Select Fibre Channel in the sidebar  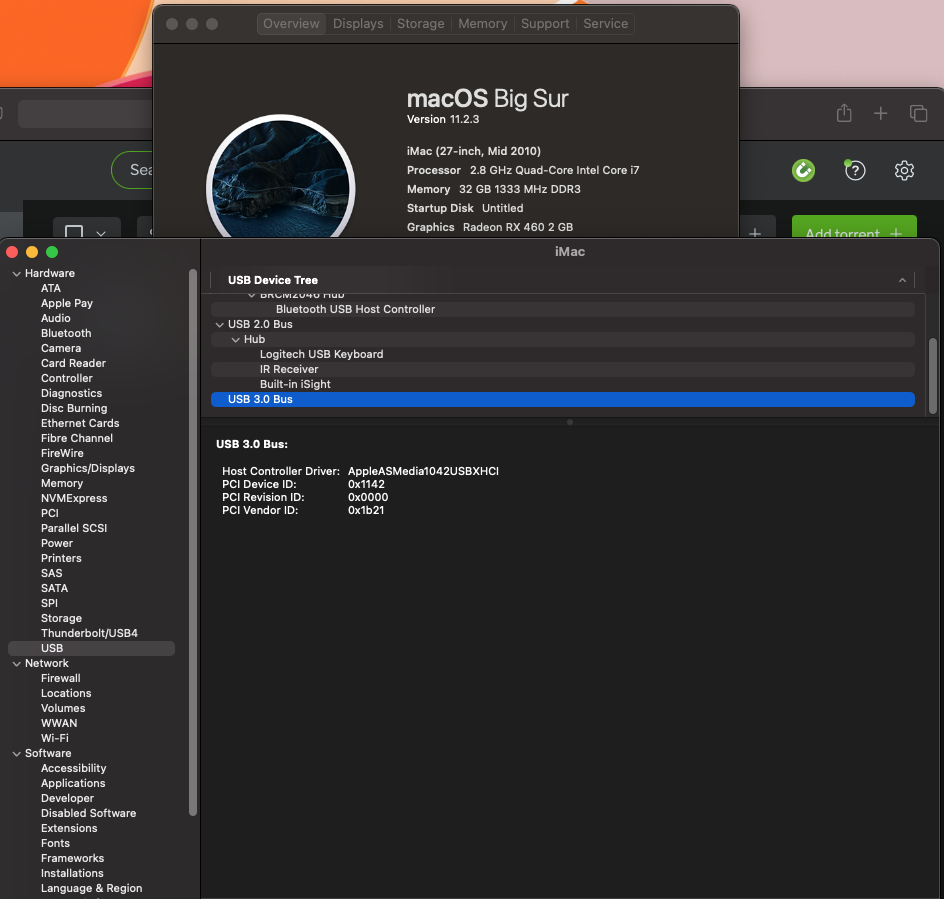[77, 438]
